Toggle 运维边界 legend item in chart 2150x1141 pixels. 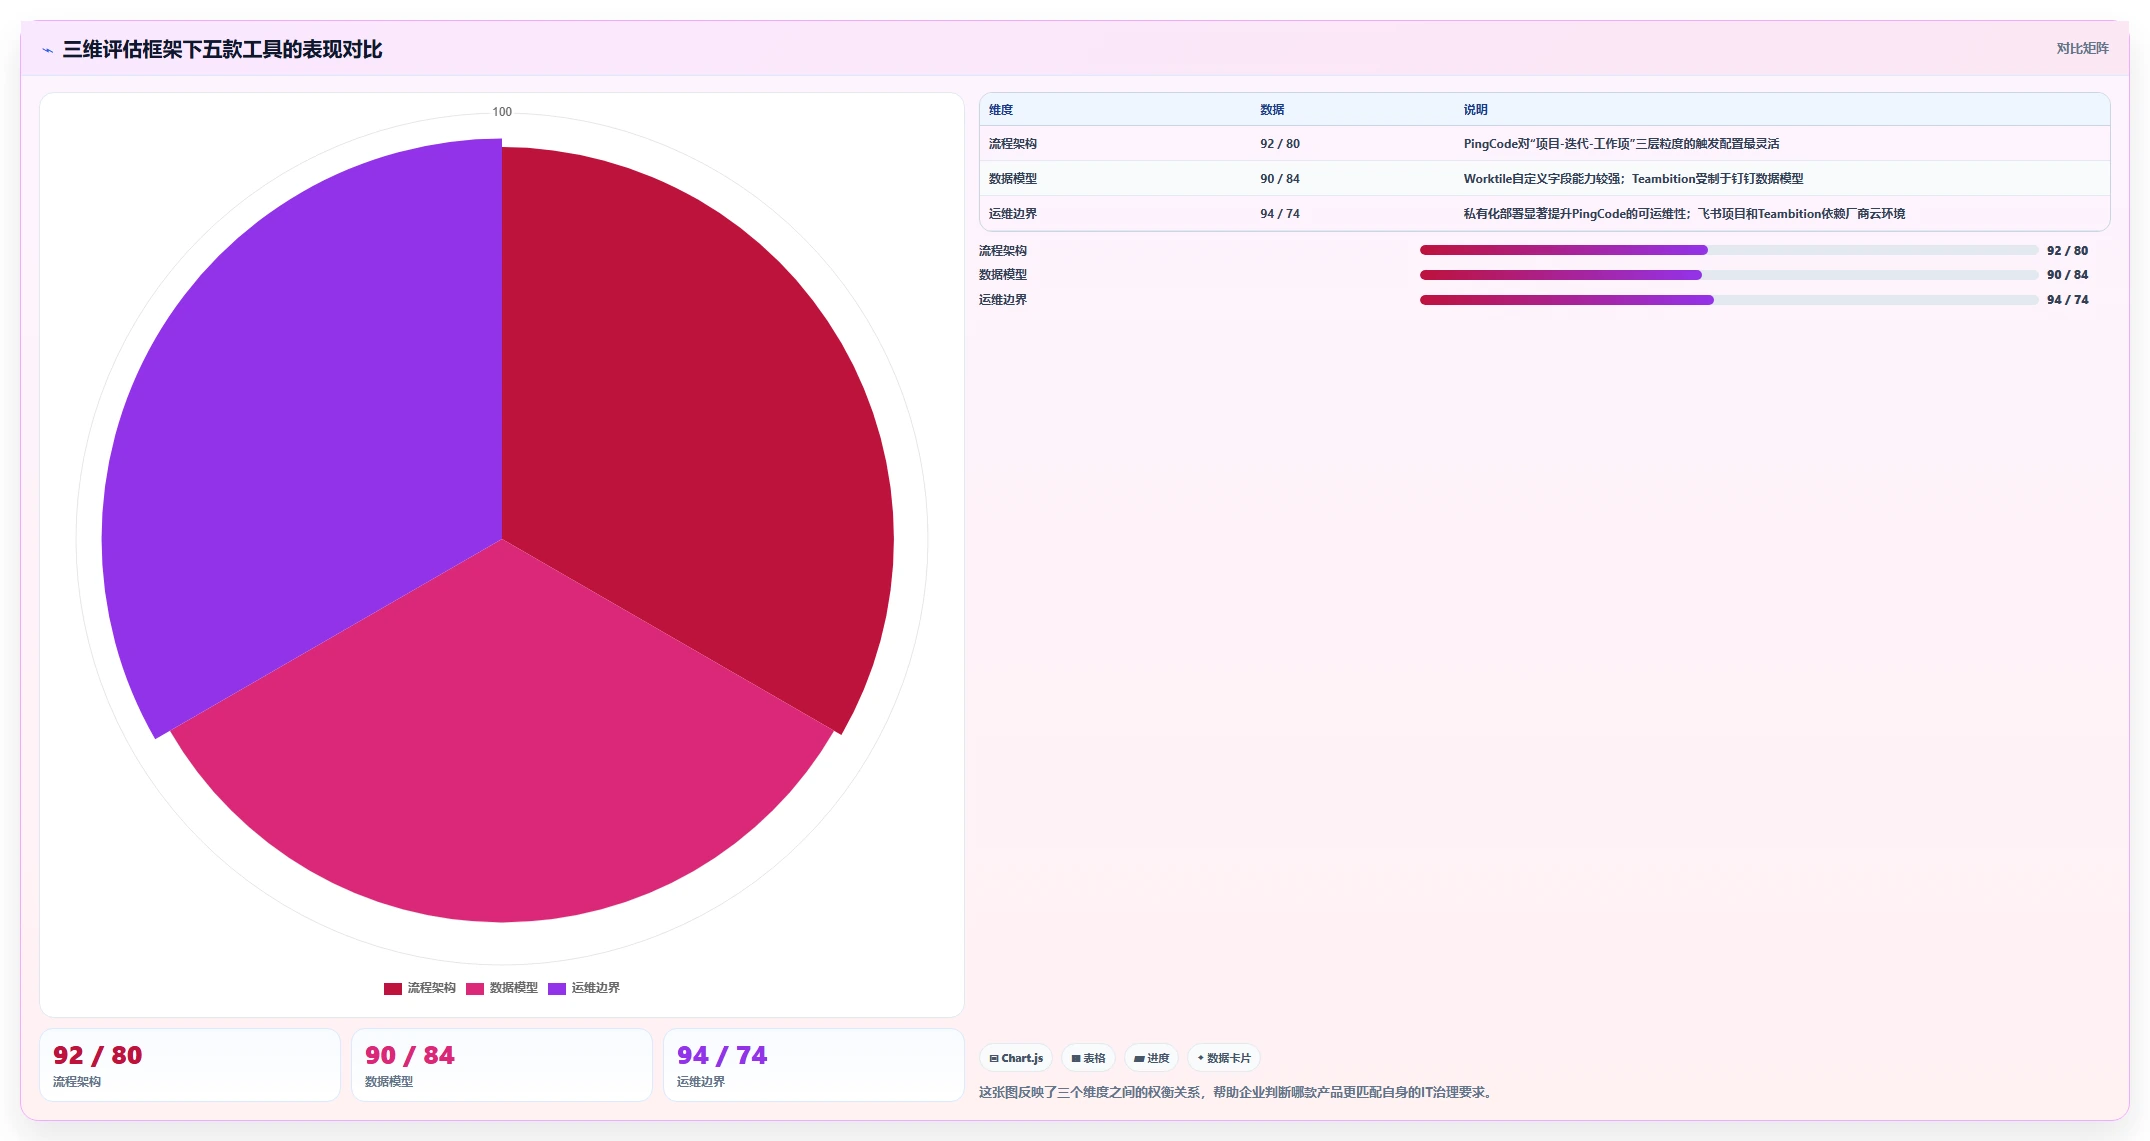pos(584,988)
